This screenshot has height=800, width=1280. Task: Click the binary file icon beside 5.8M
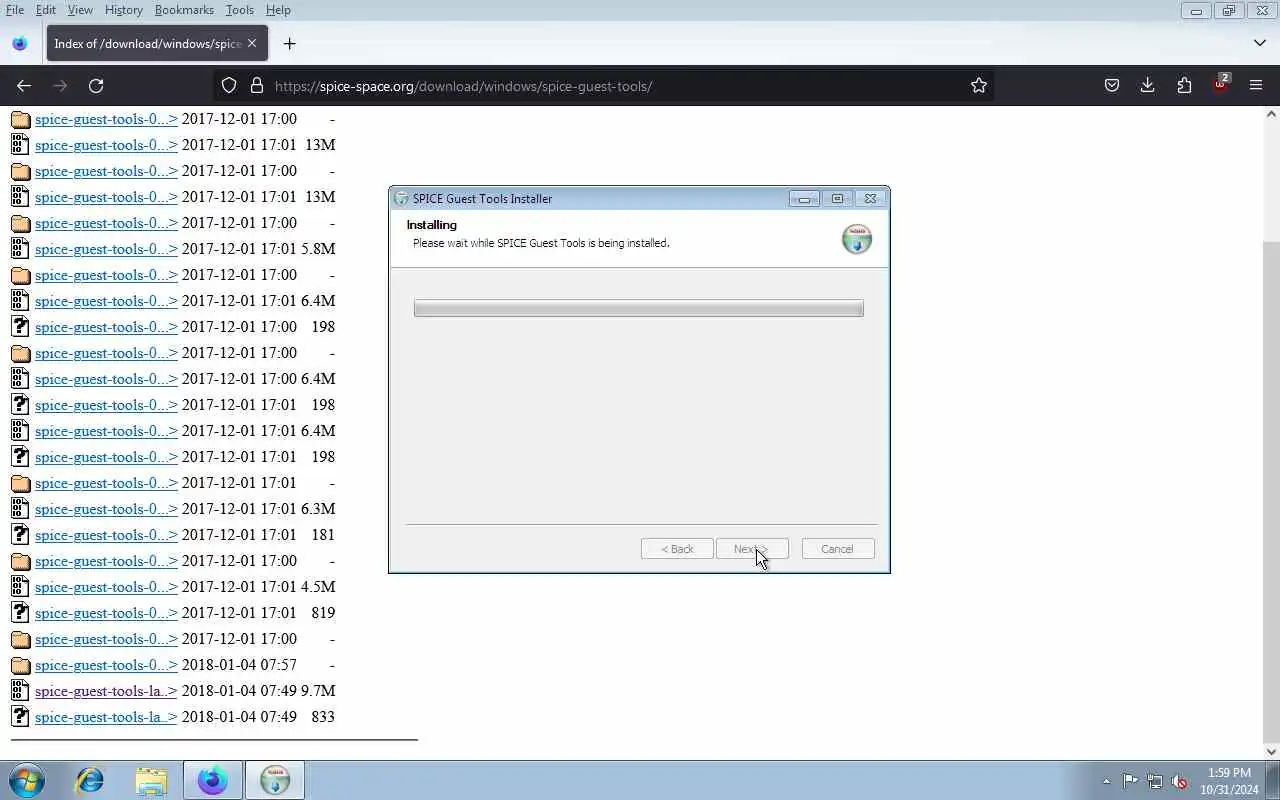pos(20,249)
